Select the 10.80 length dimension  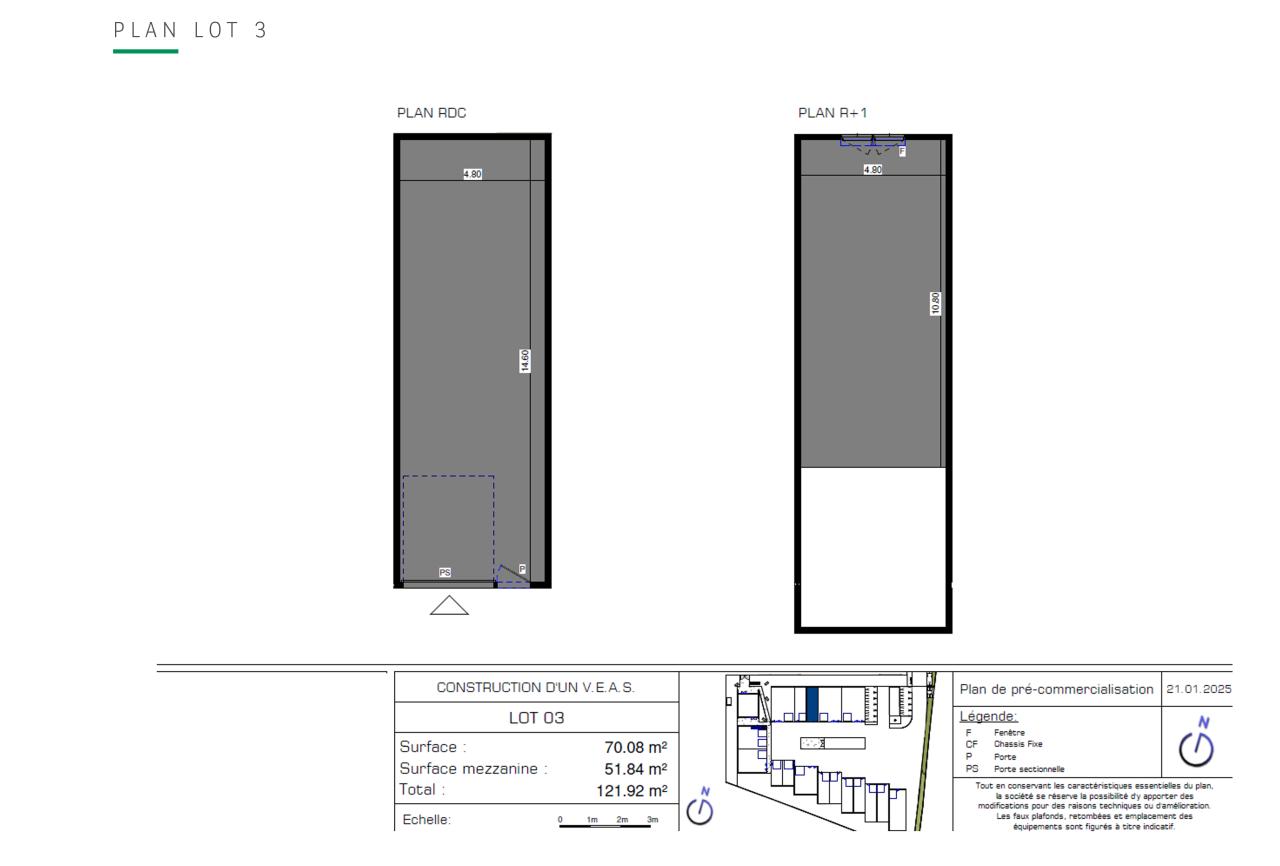tap(936, 303)
